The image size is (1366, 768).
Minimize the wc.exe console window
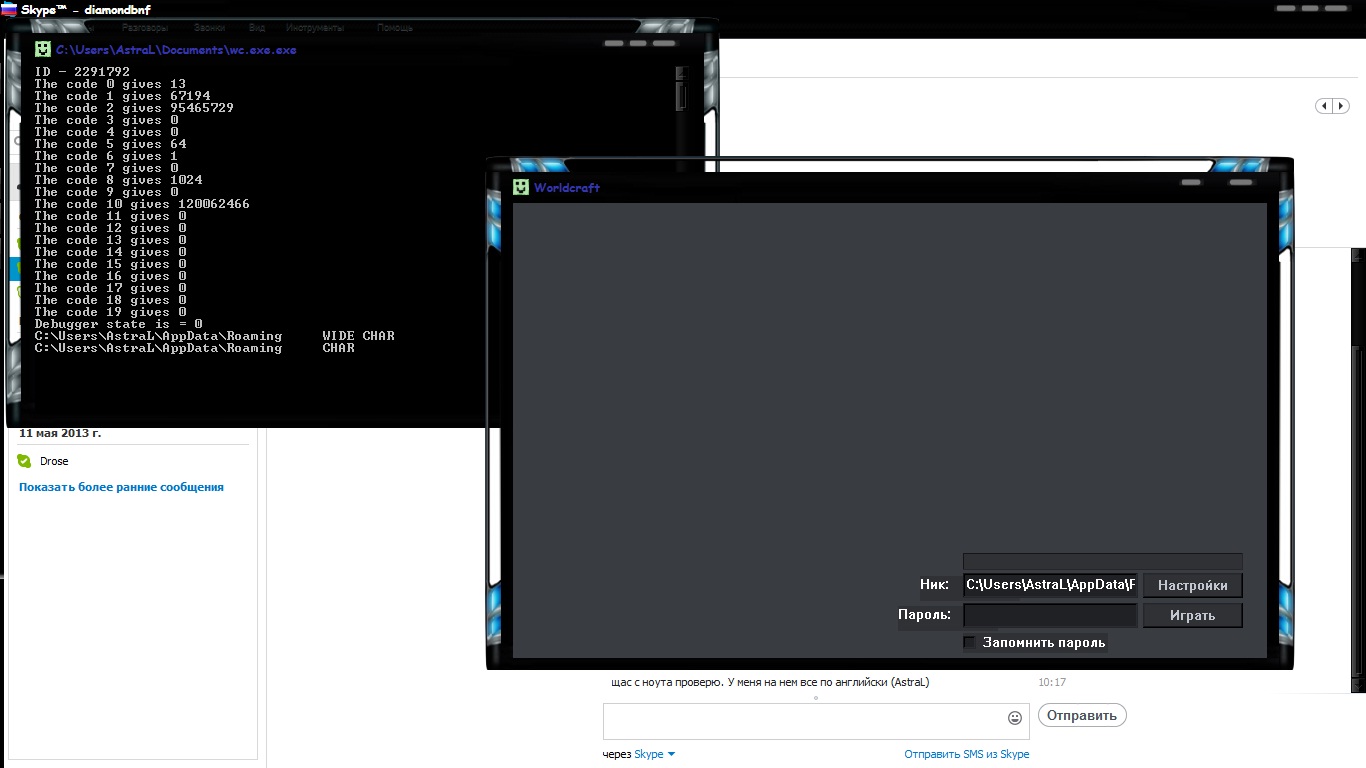[x=614, y=44]
